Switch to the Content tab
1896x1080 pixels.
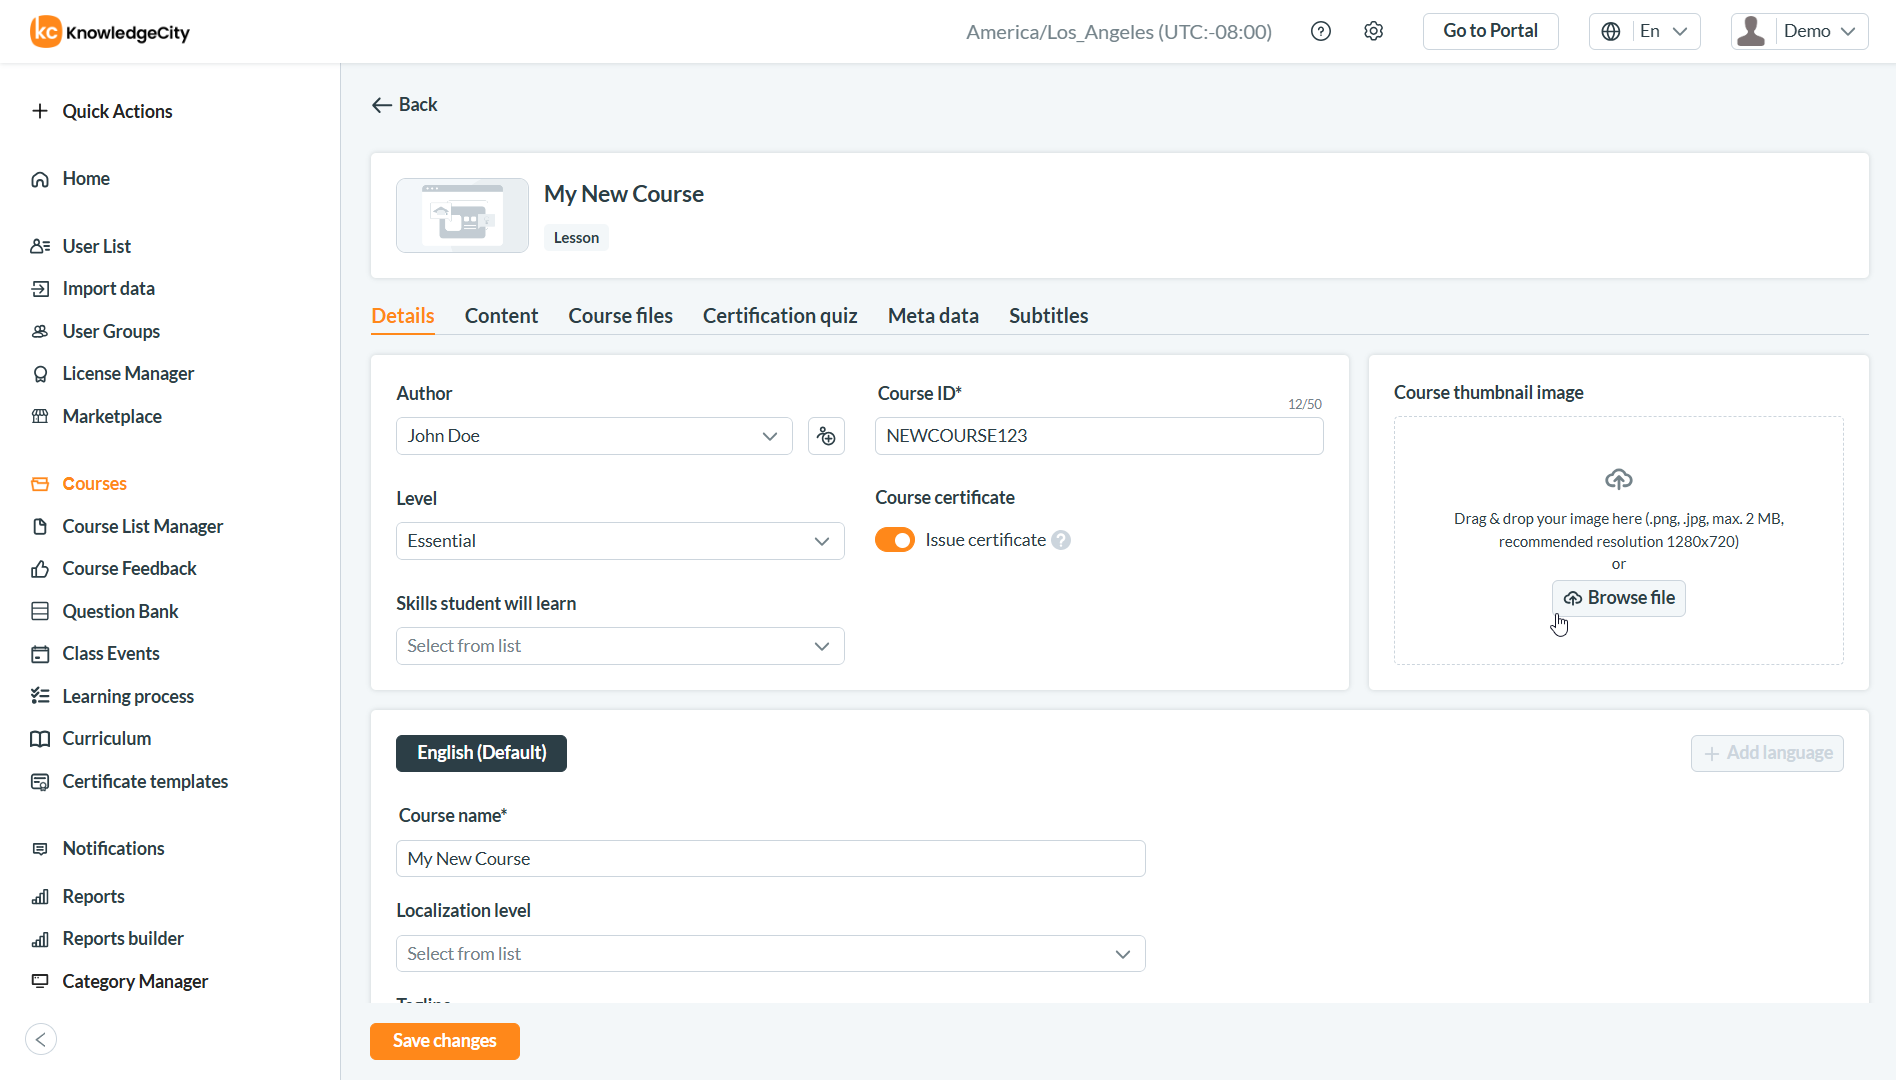point(501,316)
